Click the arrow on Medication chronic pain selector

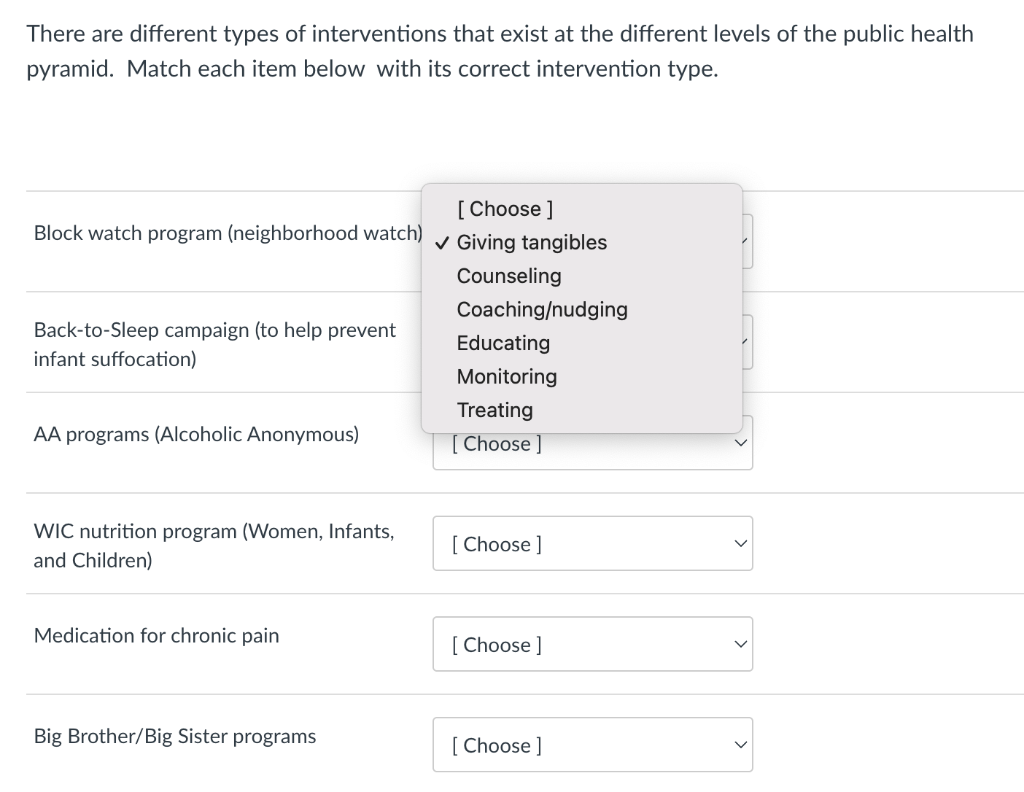(x=739, y=644)
